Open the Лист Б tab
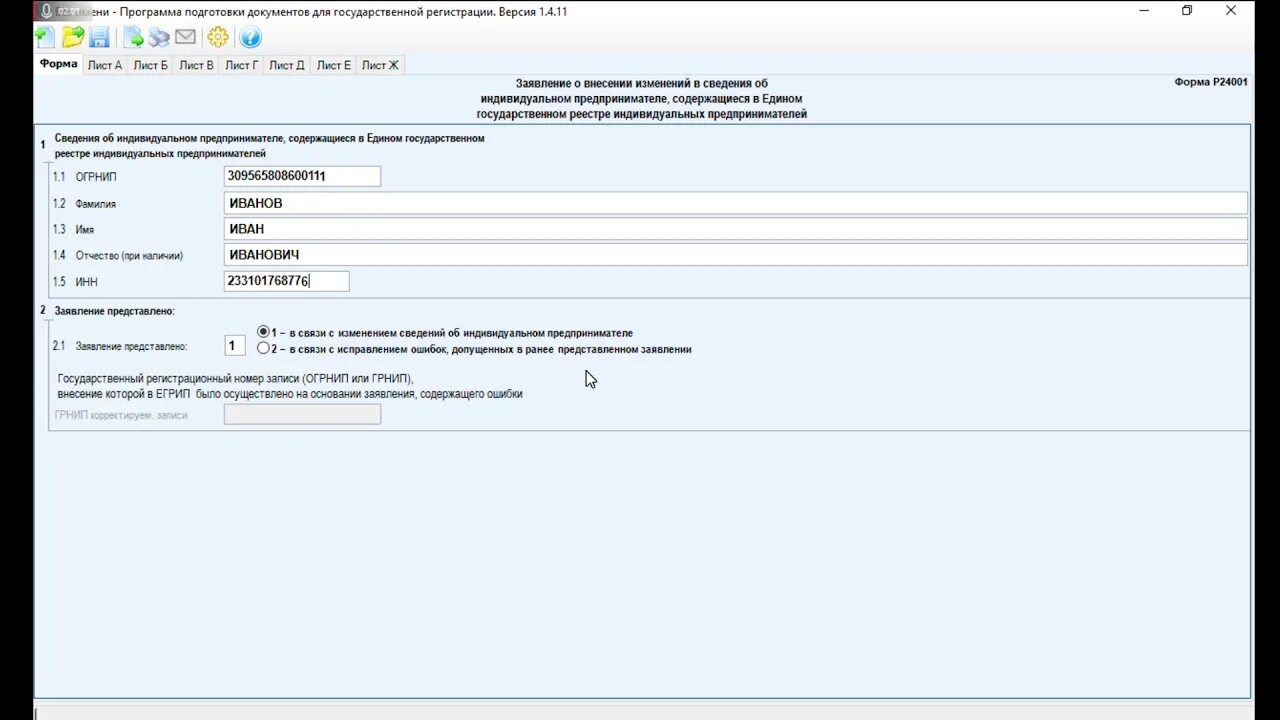 151,65
